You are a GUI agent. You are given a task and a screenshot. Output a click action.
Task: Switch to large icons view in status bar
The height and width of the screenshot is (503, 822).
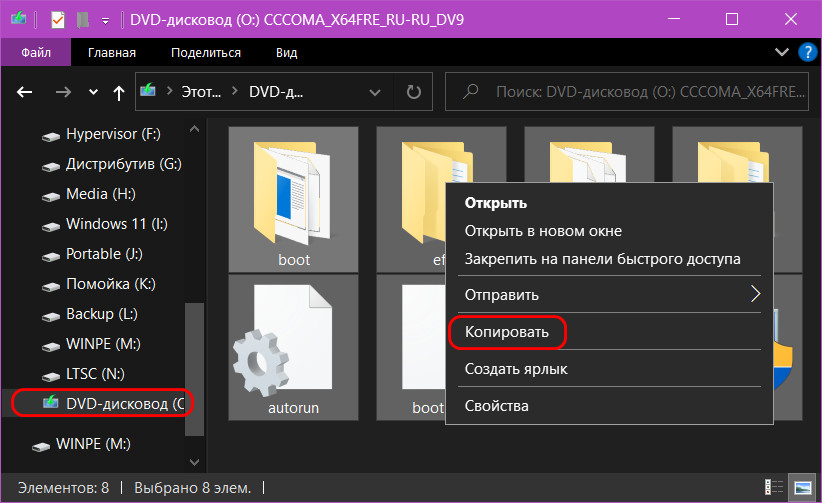pyautogui.click(x=803, y=487)
